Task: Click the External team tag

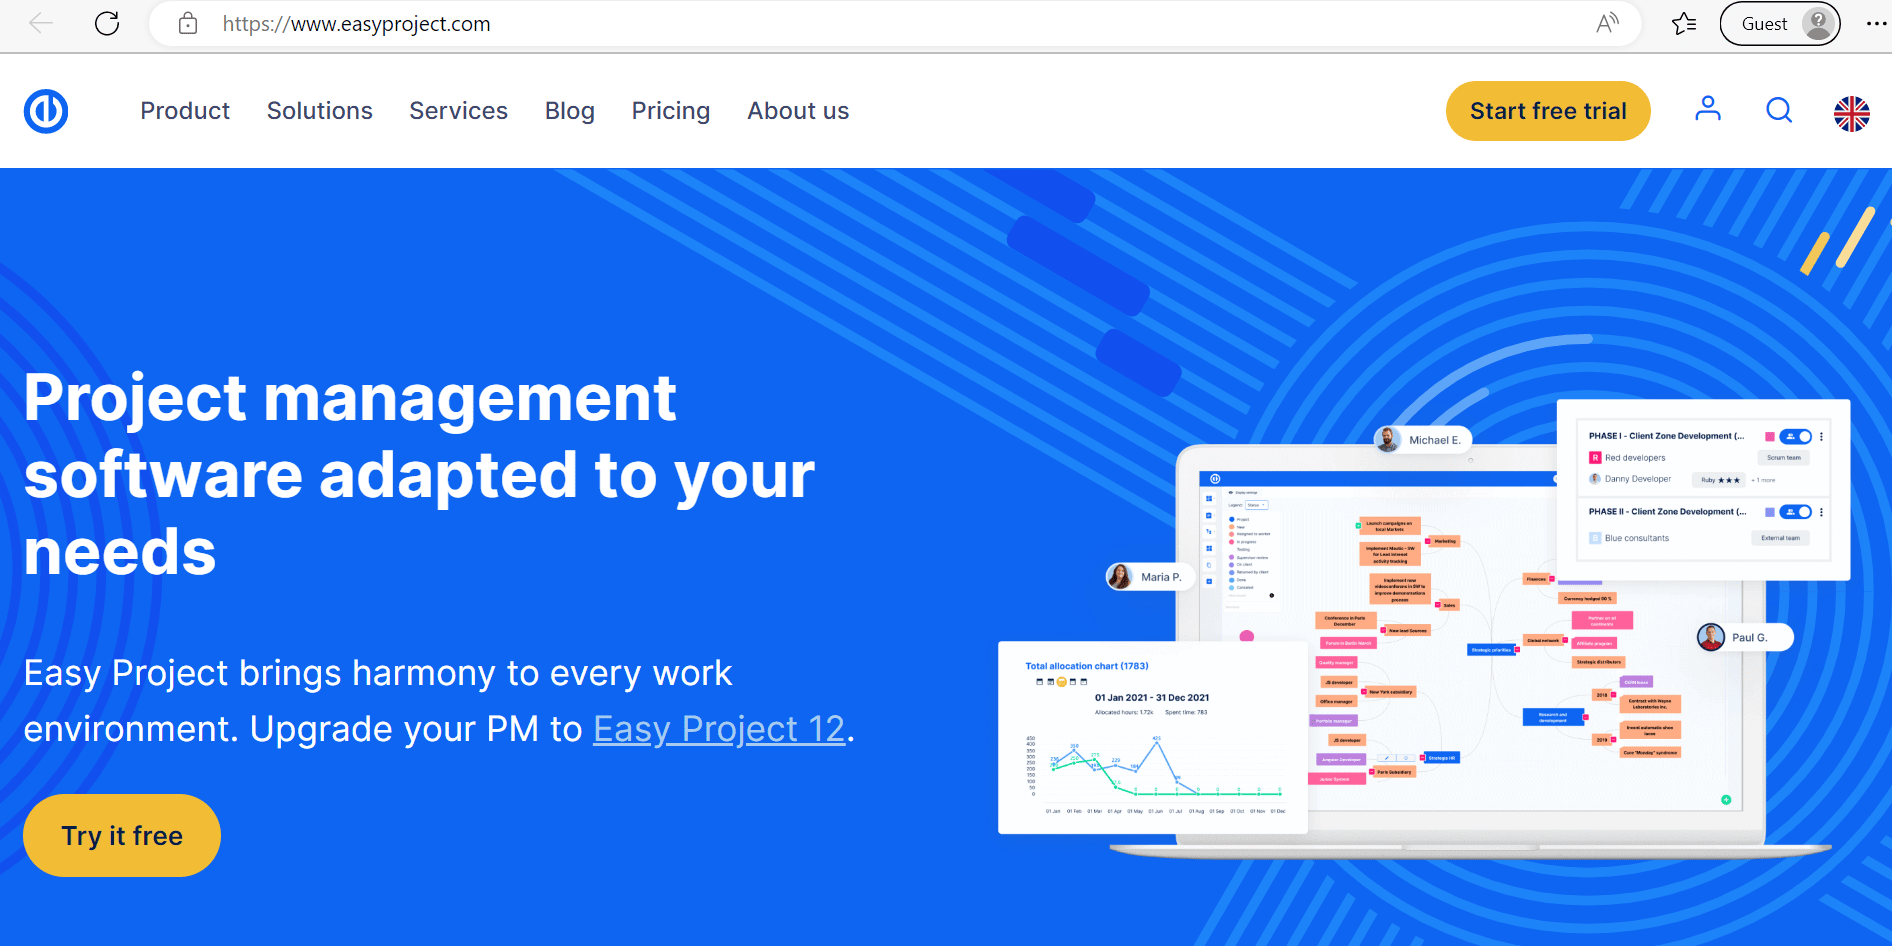Action: [x=1781, y=538]
